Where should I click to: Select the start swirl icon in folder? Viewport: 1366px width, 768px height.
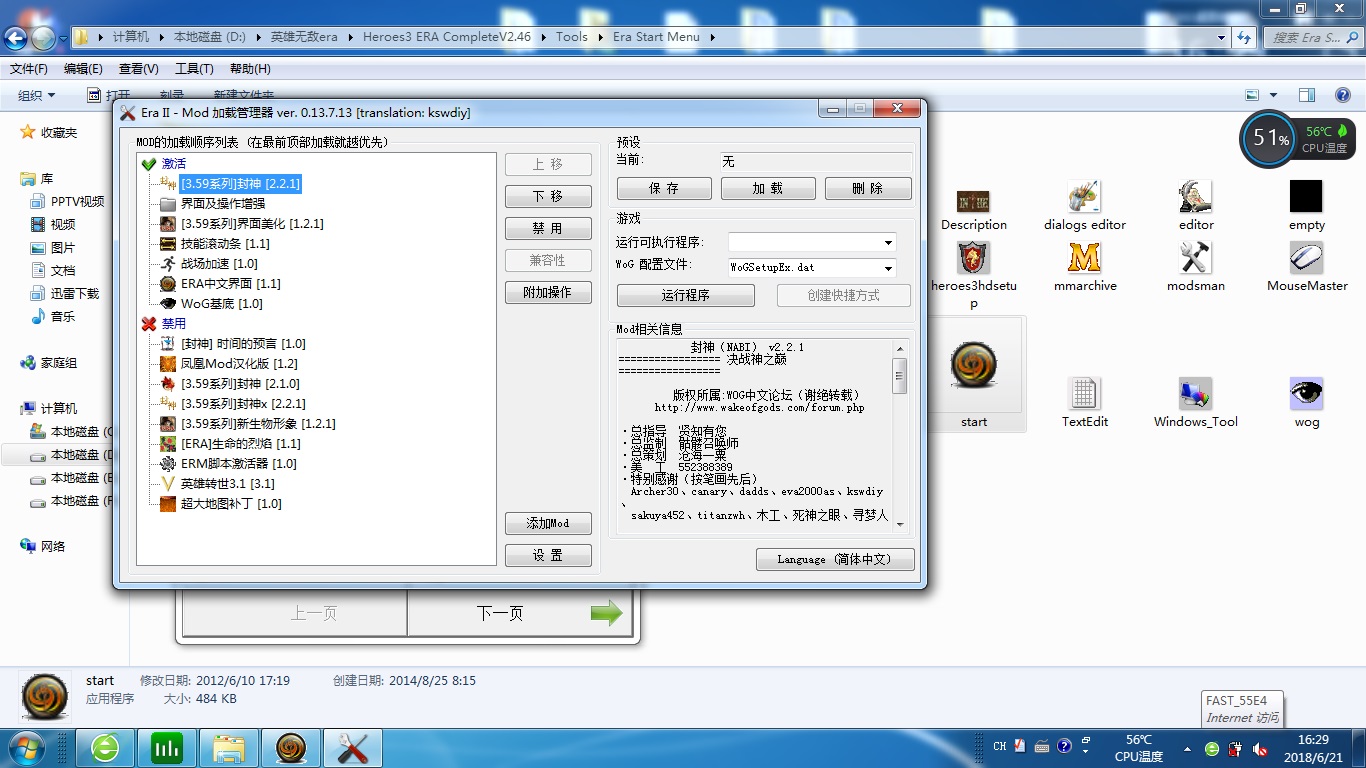tap(973, 365)
